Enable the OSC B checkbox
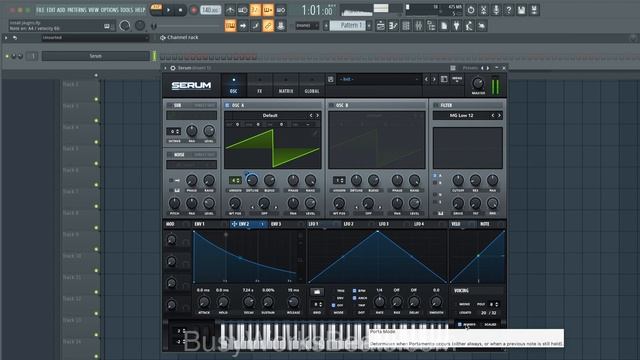640x360 pixels. click(331, 105)
